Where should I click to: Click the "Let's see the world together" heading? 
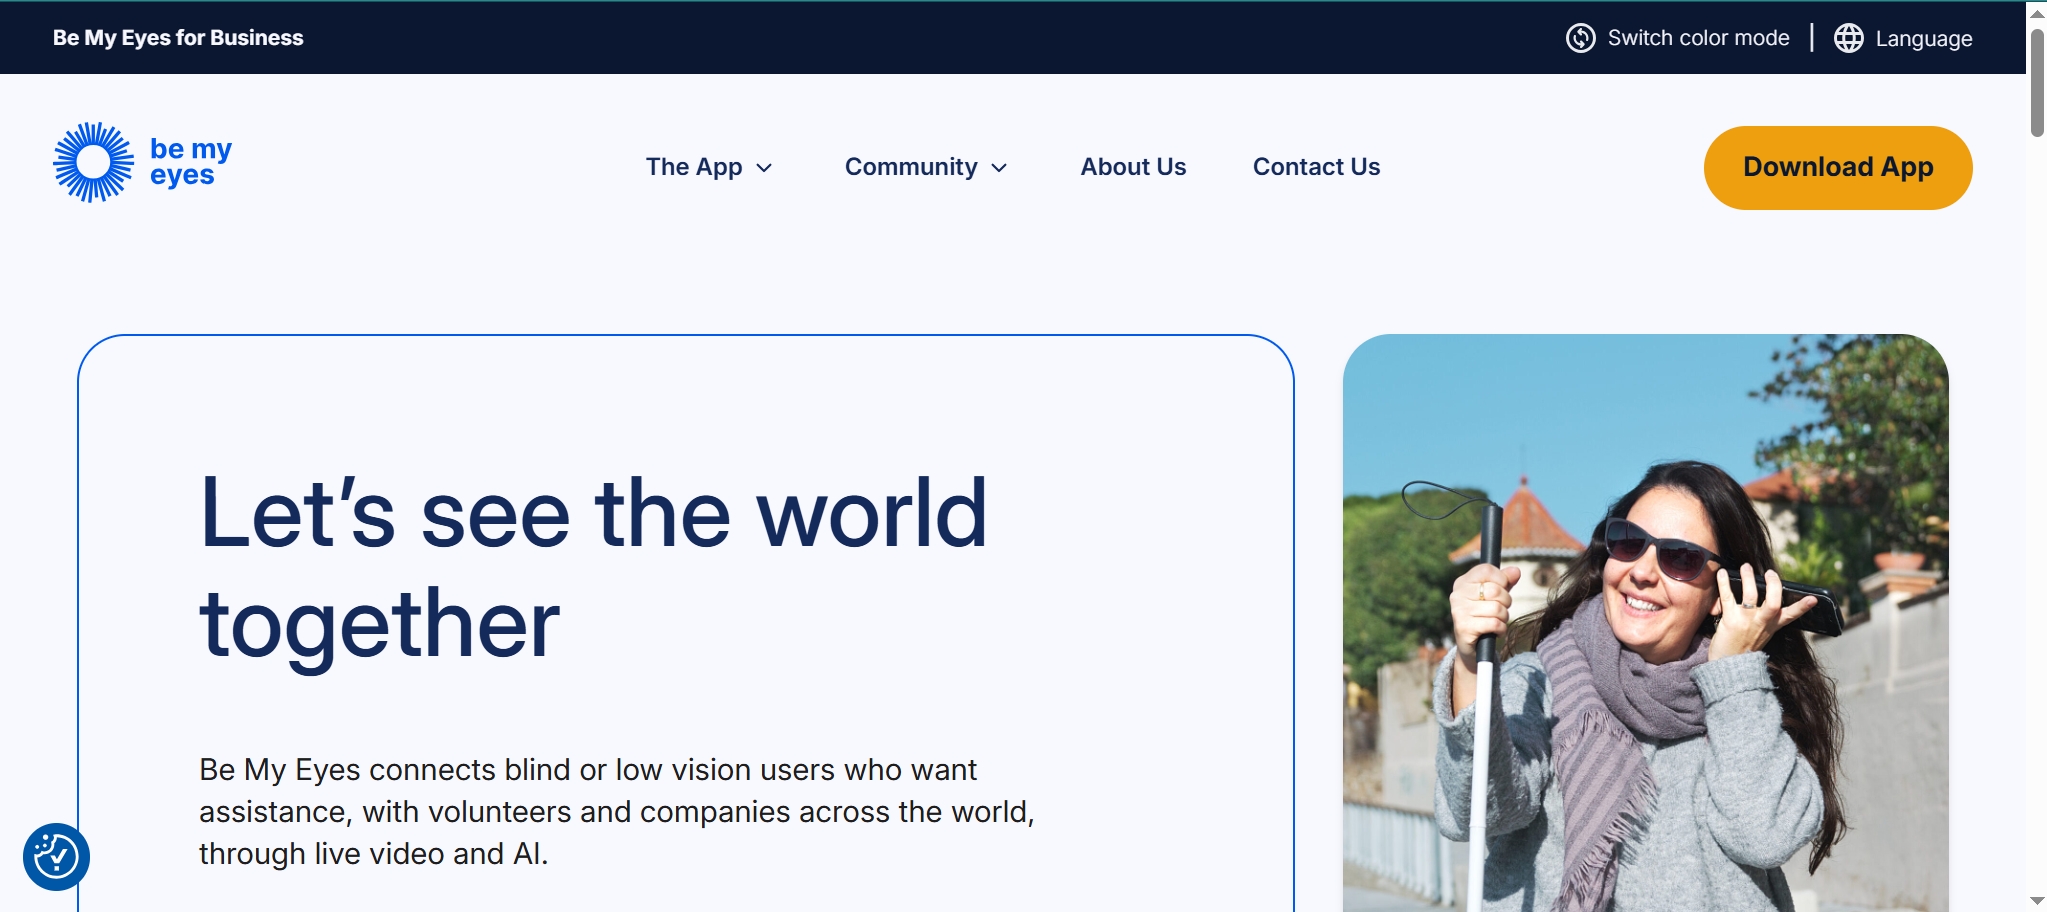(593, 567)
